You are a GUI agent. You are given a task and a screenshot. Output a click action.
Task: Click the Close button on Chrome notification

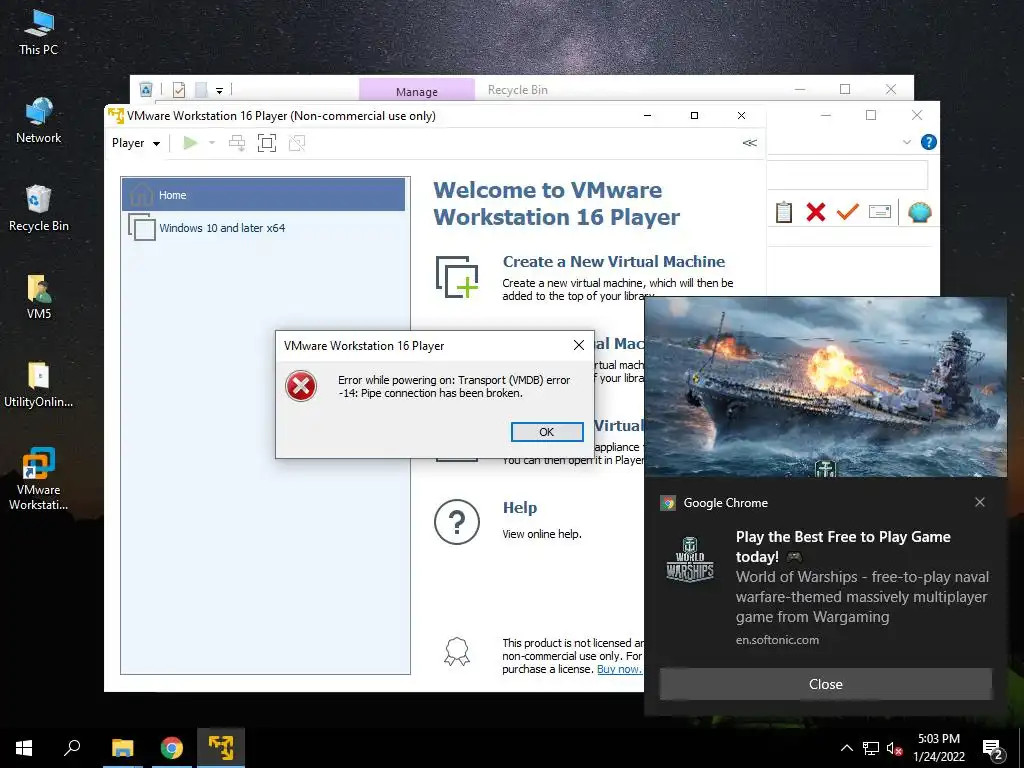pos(825,684)
